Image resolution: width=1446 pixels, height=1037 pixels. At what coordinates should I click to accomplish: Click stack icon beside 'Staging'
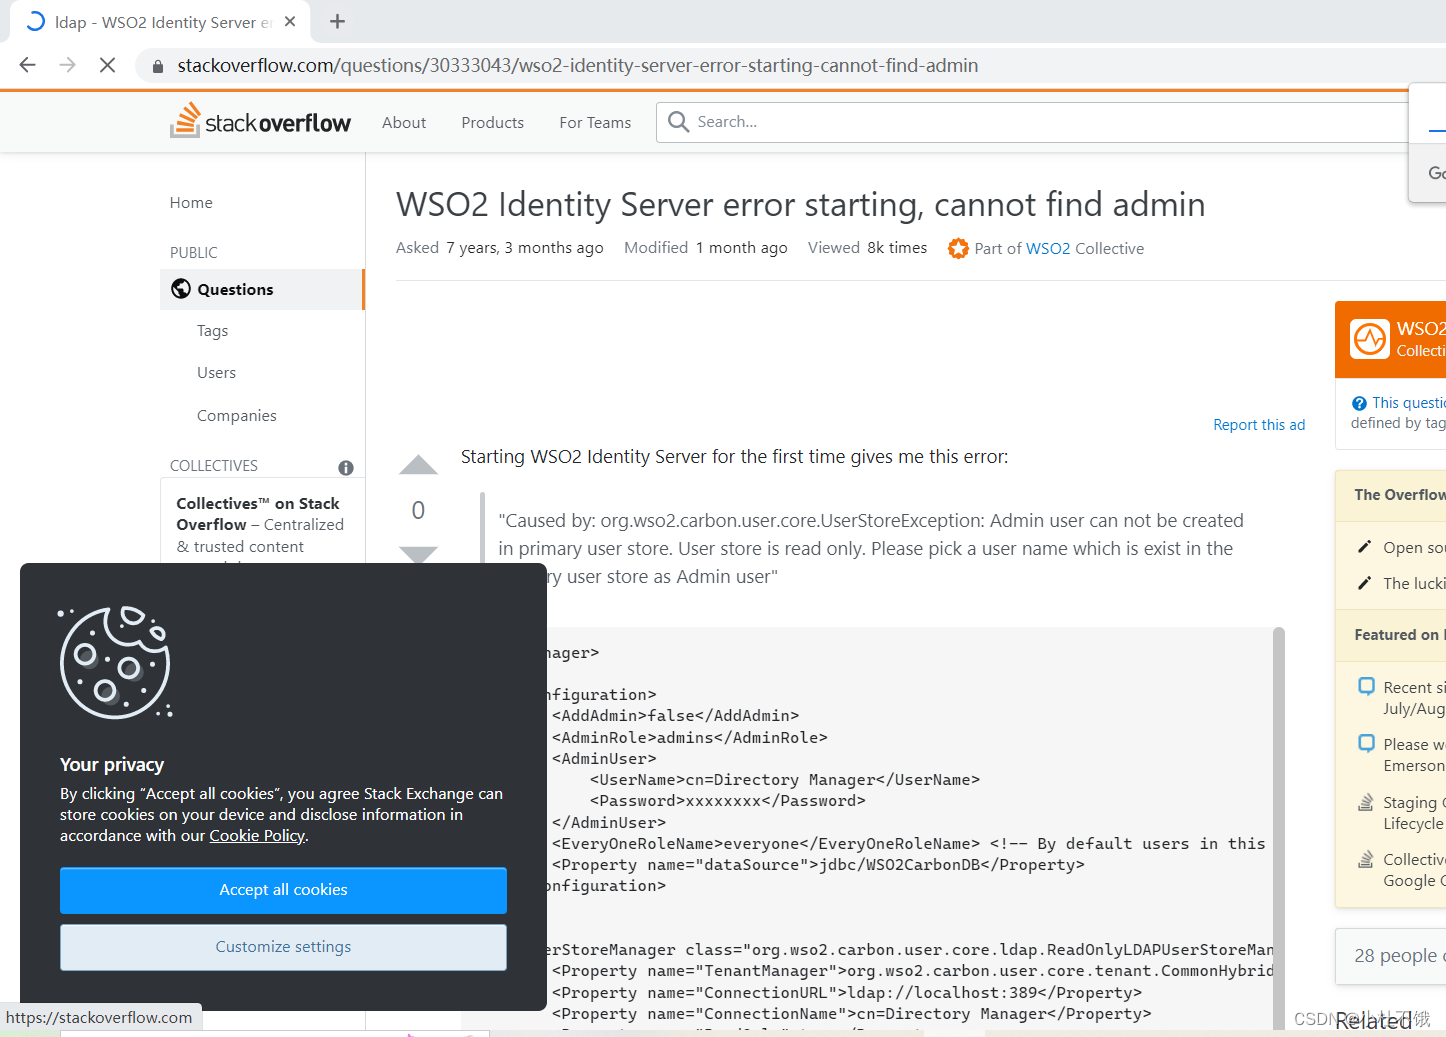click(1366, 802)
